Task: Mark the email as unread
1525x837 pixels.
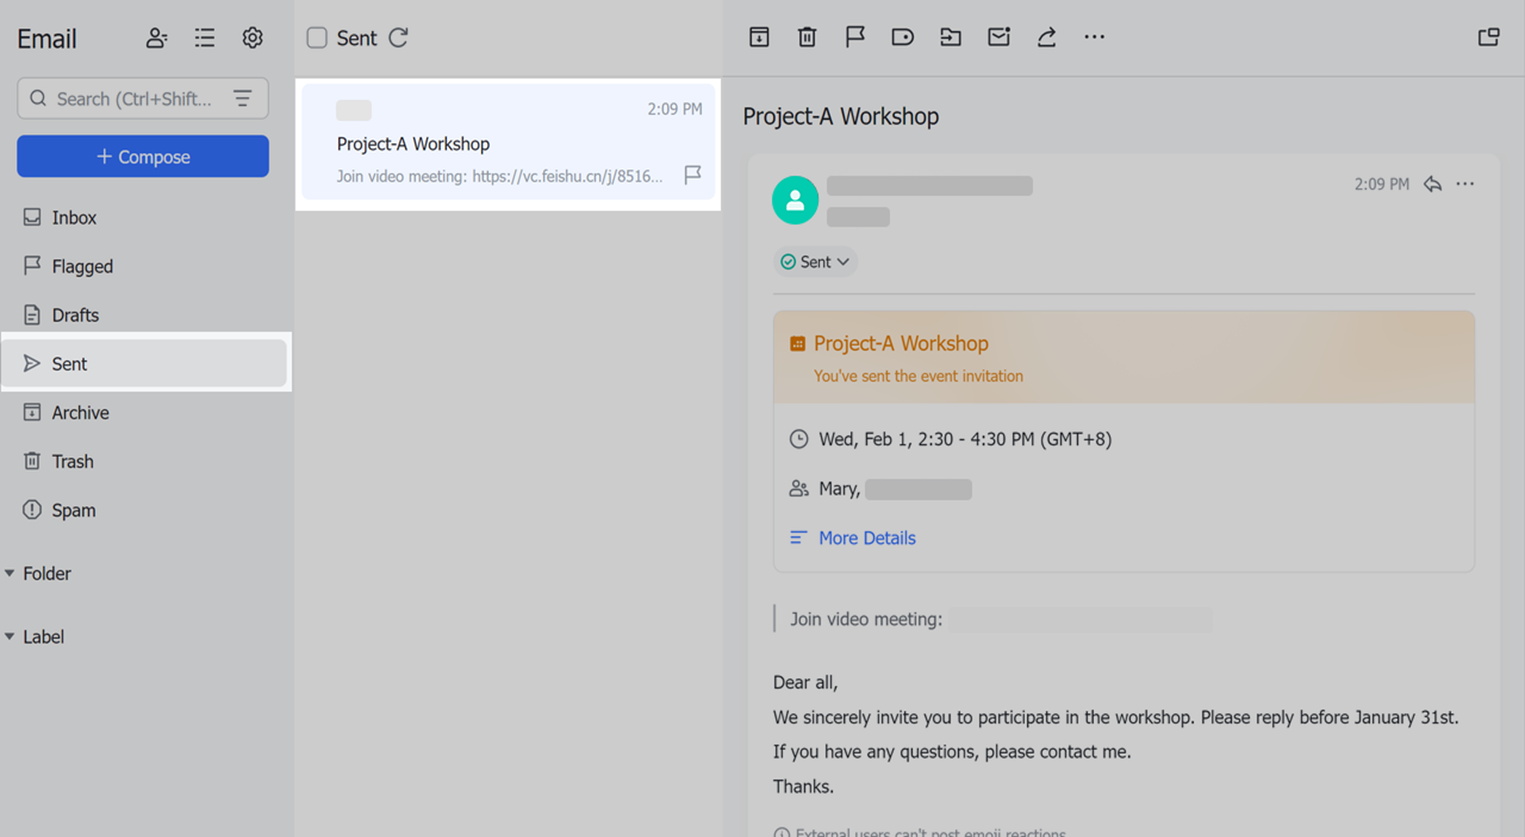Action: (x=998, y=37)
